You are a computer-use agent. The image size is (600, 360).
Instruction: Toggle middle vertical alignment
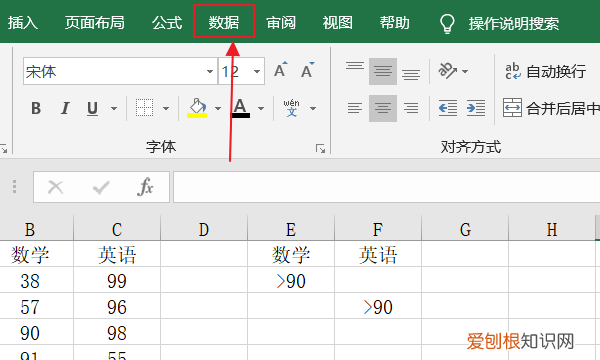tap(383, 71)
